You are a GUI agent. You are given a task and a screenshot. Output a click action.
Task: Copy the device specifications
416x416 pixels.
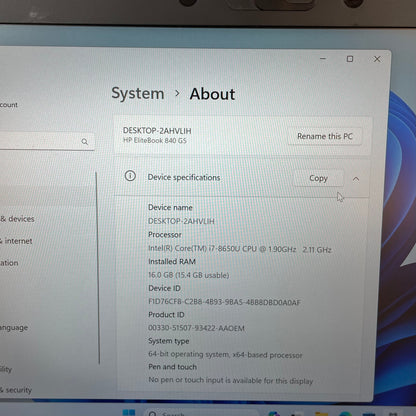click(x=318, y=178)
